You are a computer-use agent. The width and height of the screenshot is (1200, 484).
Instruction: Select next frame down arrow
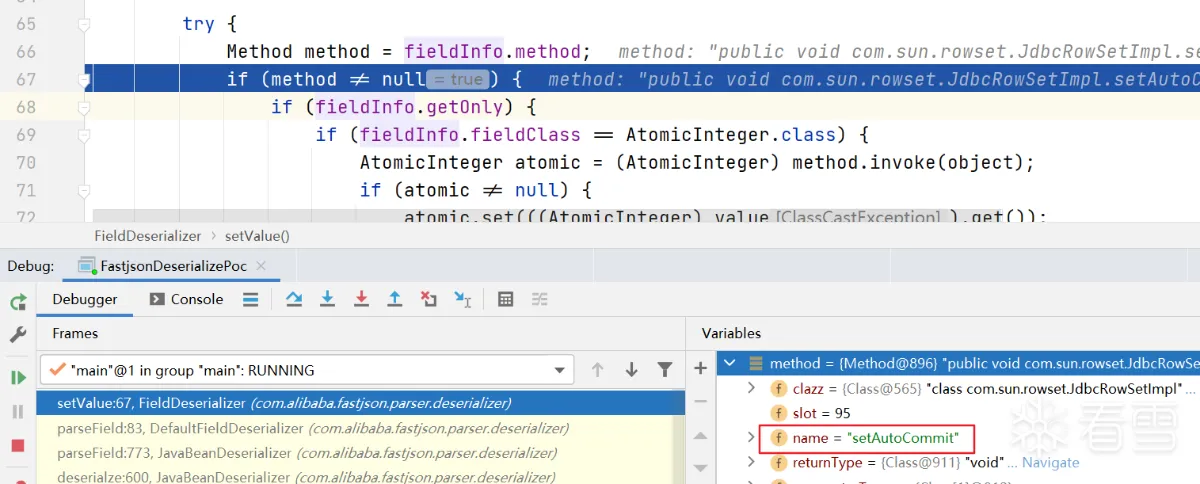click(x=631, y=370)
